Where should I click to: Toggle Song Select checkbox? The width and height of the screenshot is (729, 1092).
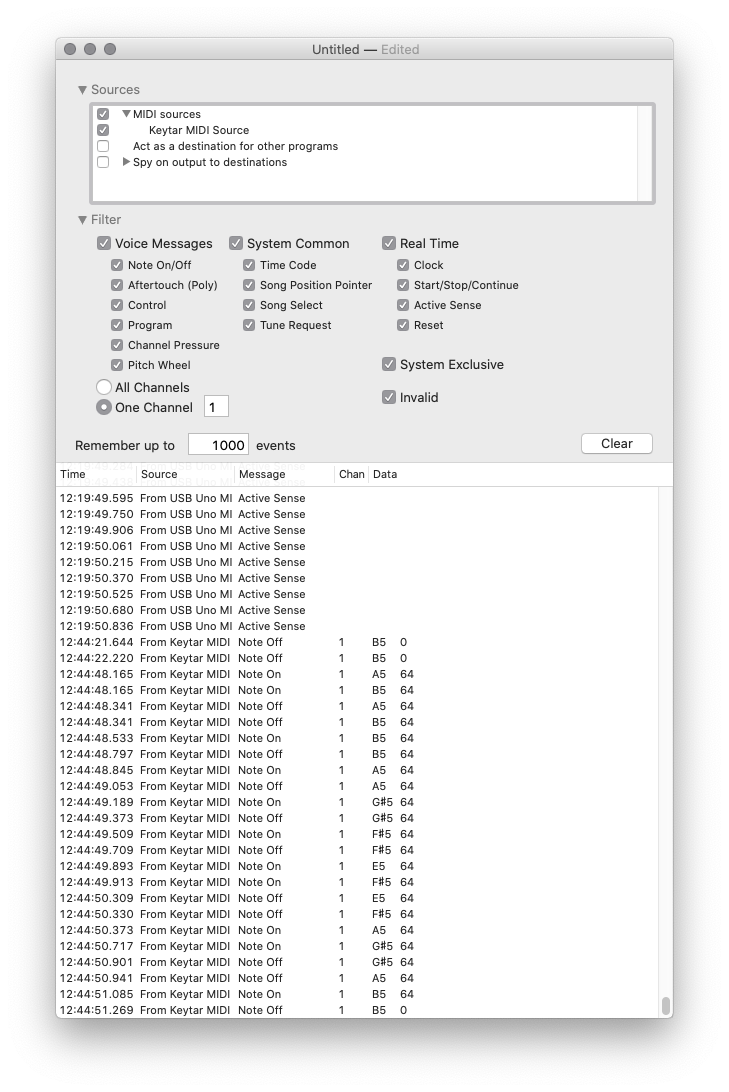click(249, 305)
